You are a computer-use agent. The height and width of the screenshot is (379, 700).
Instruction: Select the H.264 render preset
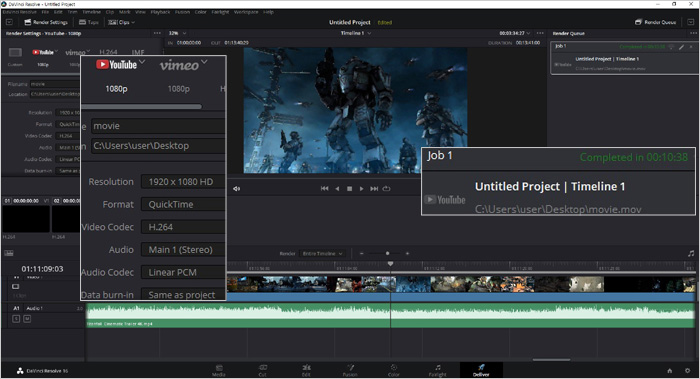point(108,52)
